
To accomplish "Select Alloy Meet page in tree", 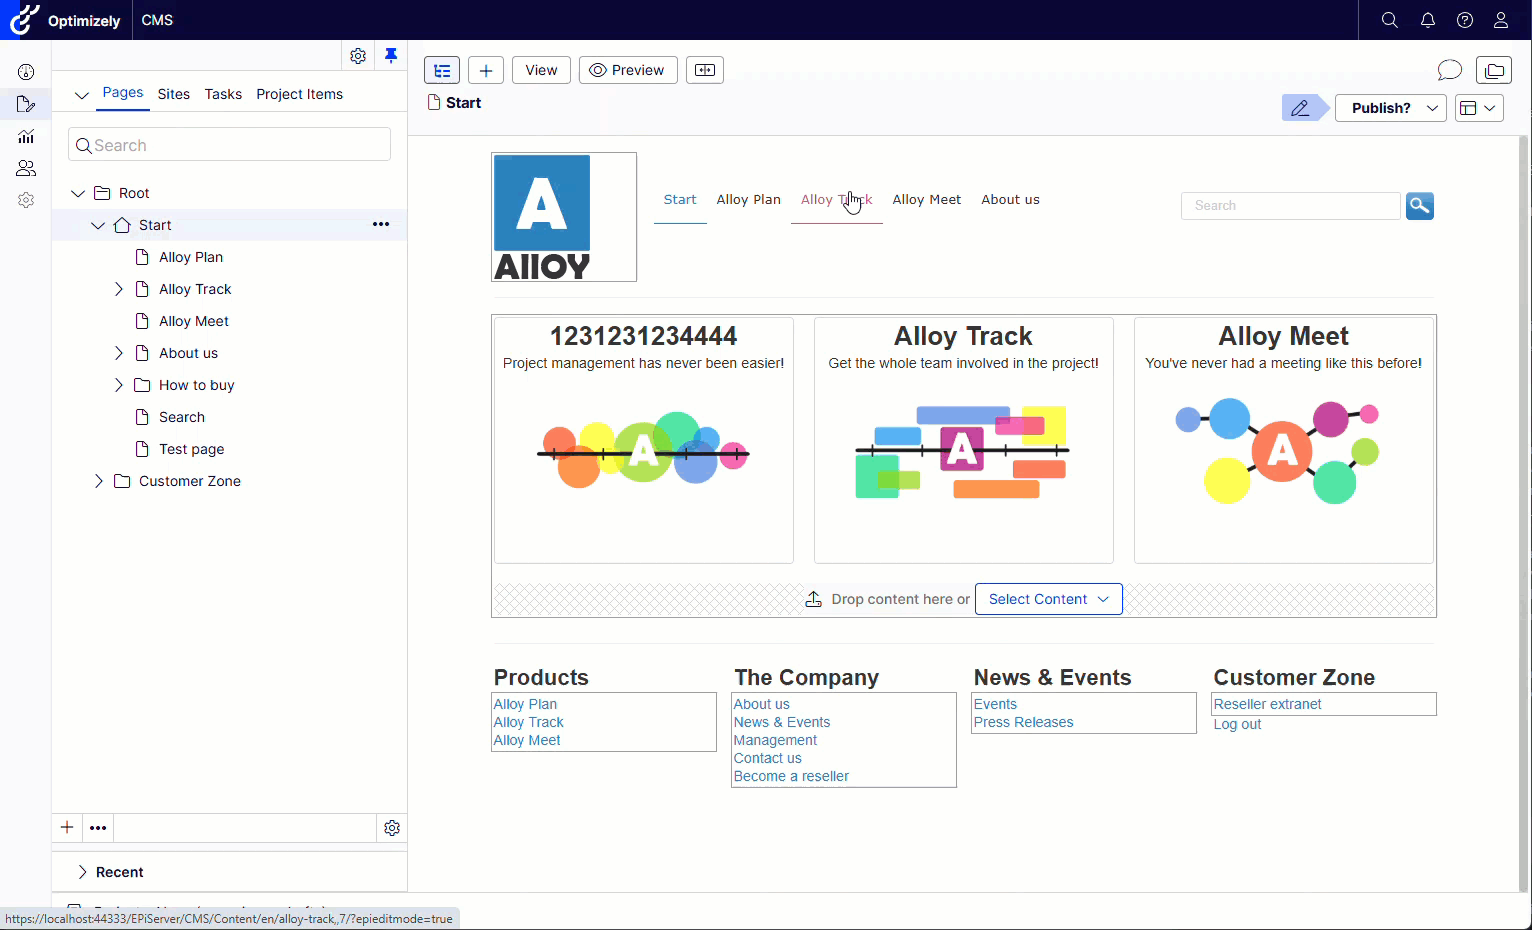I will [x=194, y=321].
